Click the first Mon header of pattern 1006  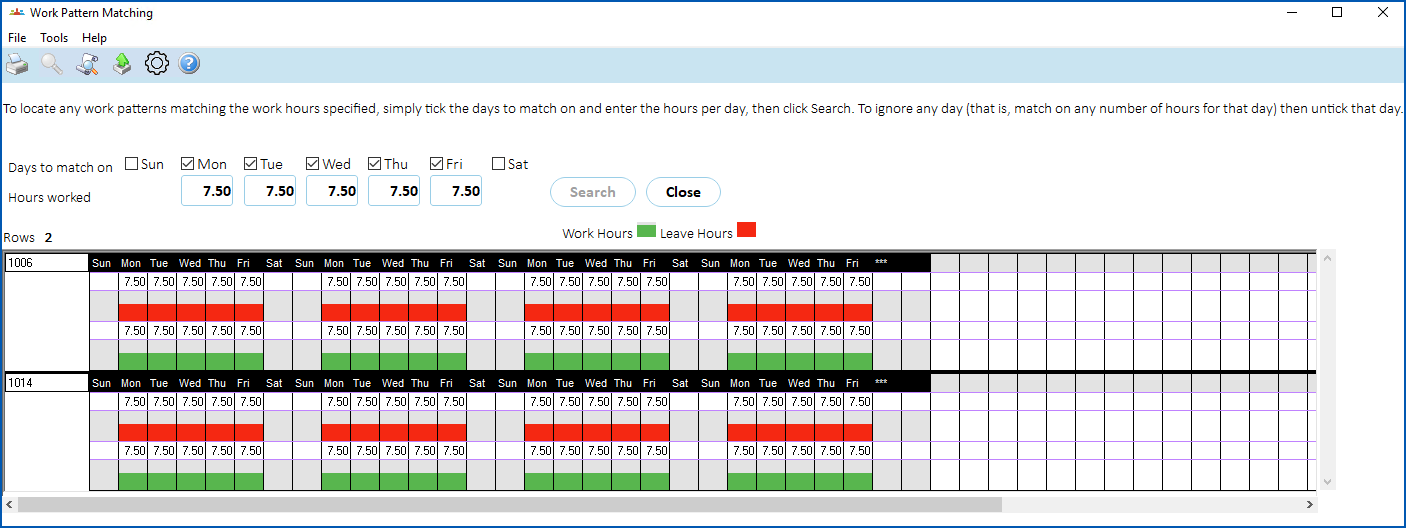131,263
